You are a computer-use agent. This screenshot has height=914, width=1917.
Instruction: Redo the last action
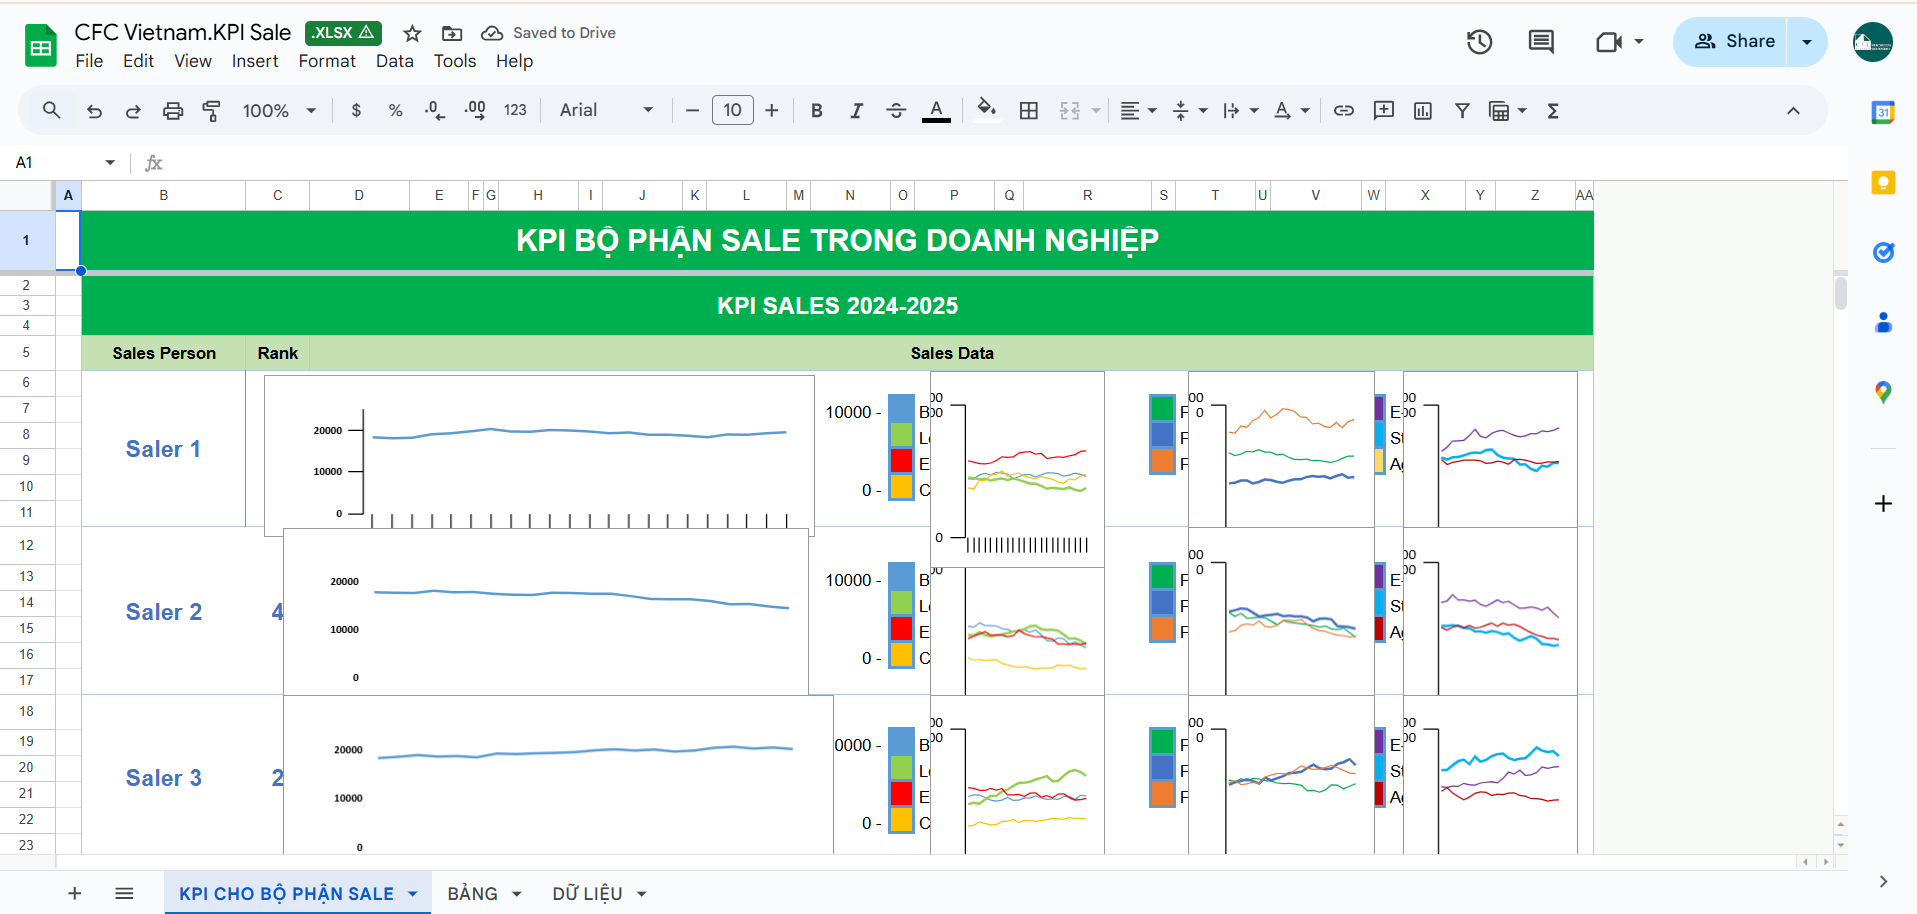pyautogui.click(x=133, y=110)
